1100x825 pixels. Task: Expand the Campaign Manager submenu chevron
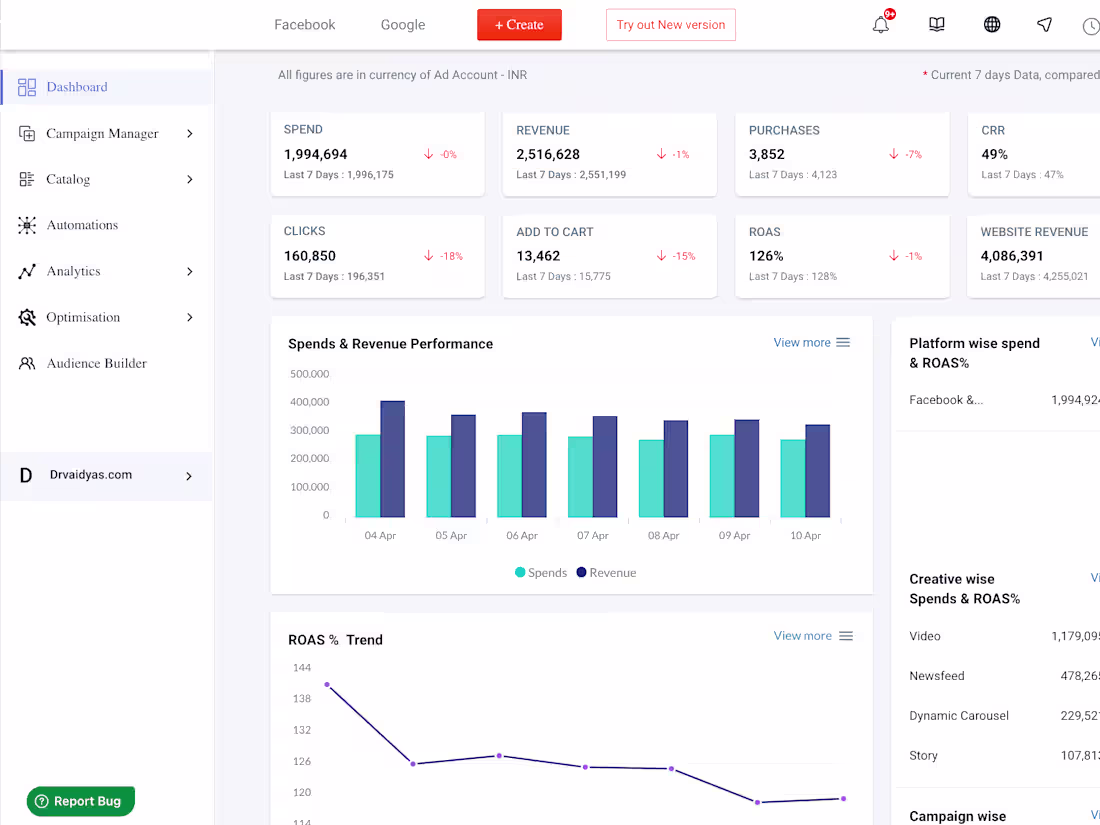point(190,133)
